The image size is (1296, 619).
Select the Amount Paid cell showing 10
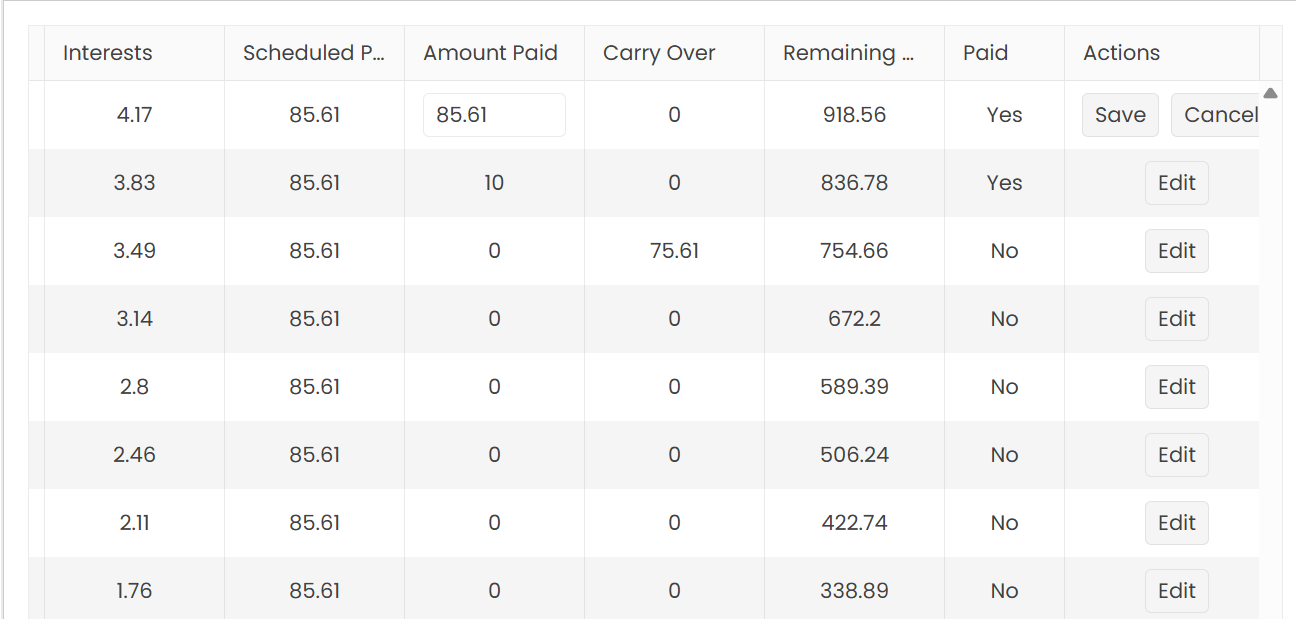[494, 183]
